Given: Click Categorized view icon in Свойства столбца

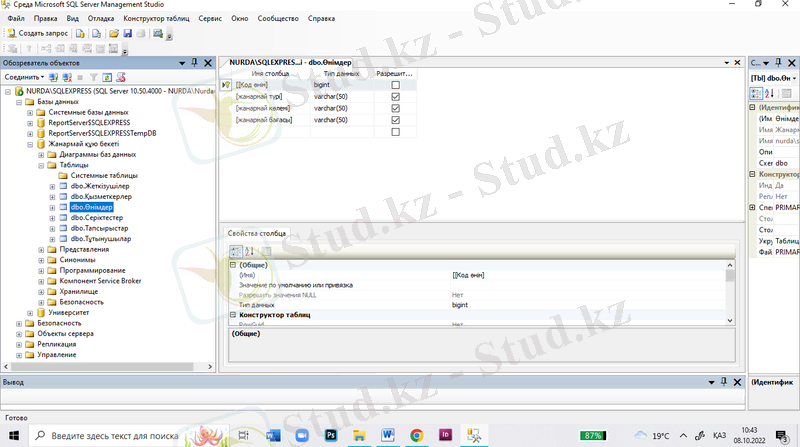Looking at the screenshot, I should coord(236,251).
